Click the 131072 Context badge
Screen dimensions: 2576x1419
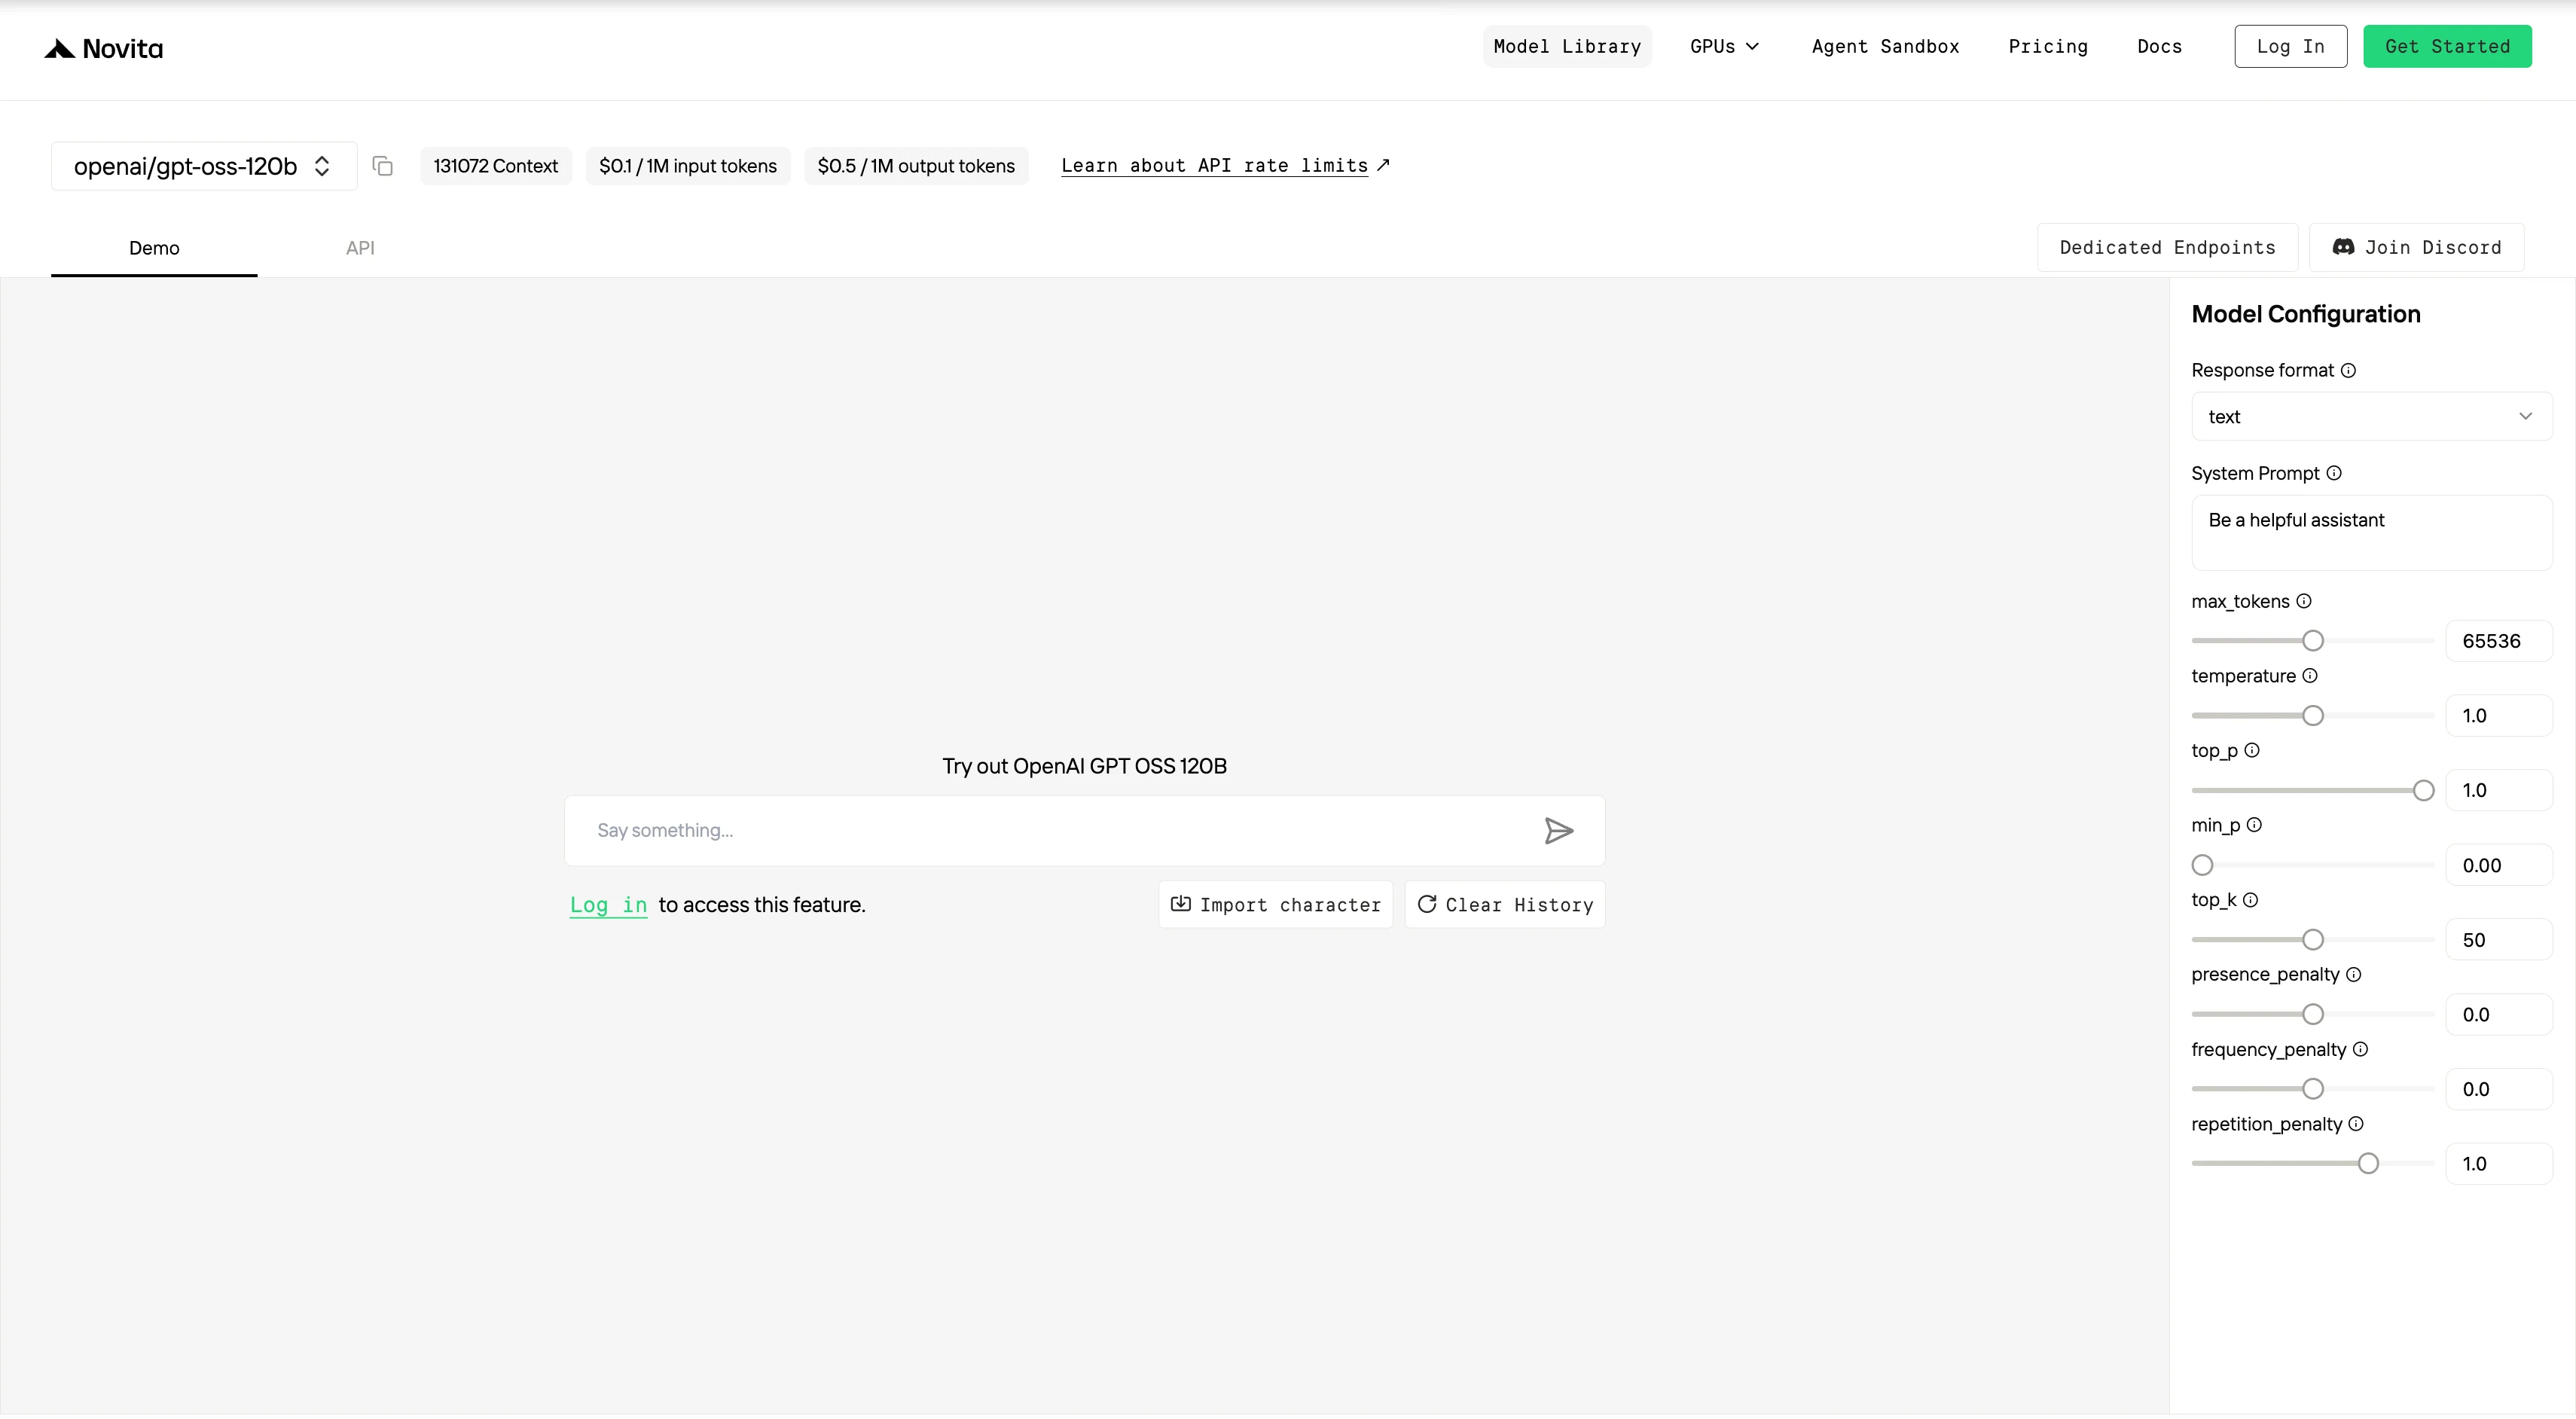pos(495,166)
